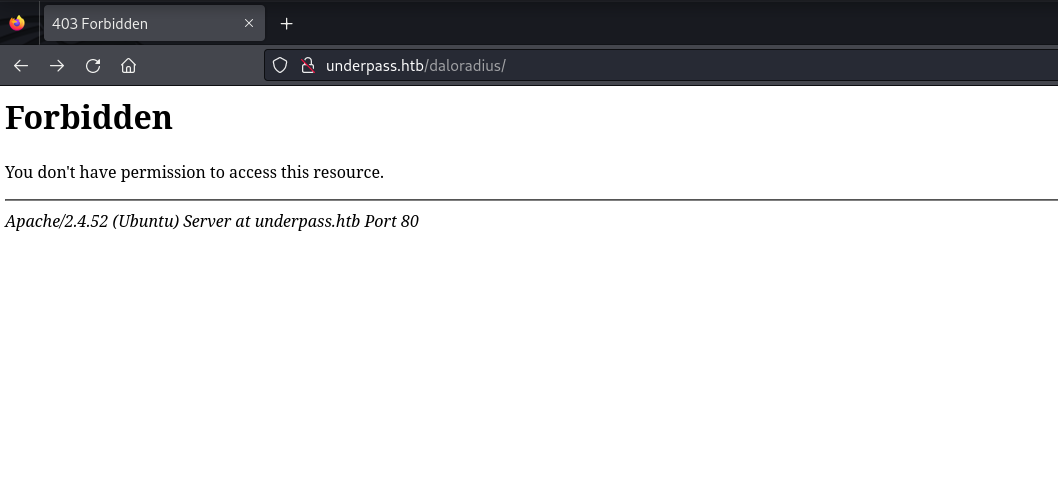1058x478 pixels.
Task: Go back to the previous page
Action: 21,66
